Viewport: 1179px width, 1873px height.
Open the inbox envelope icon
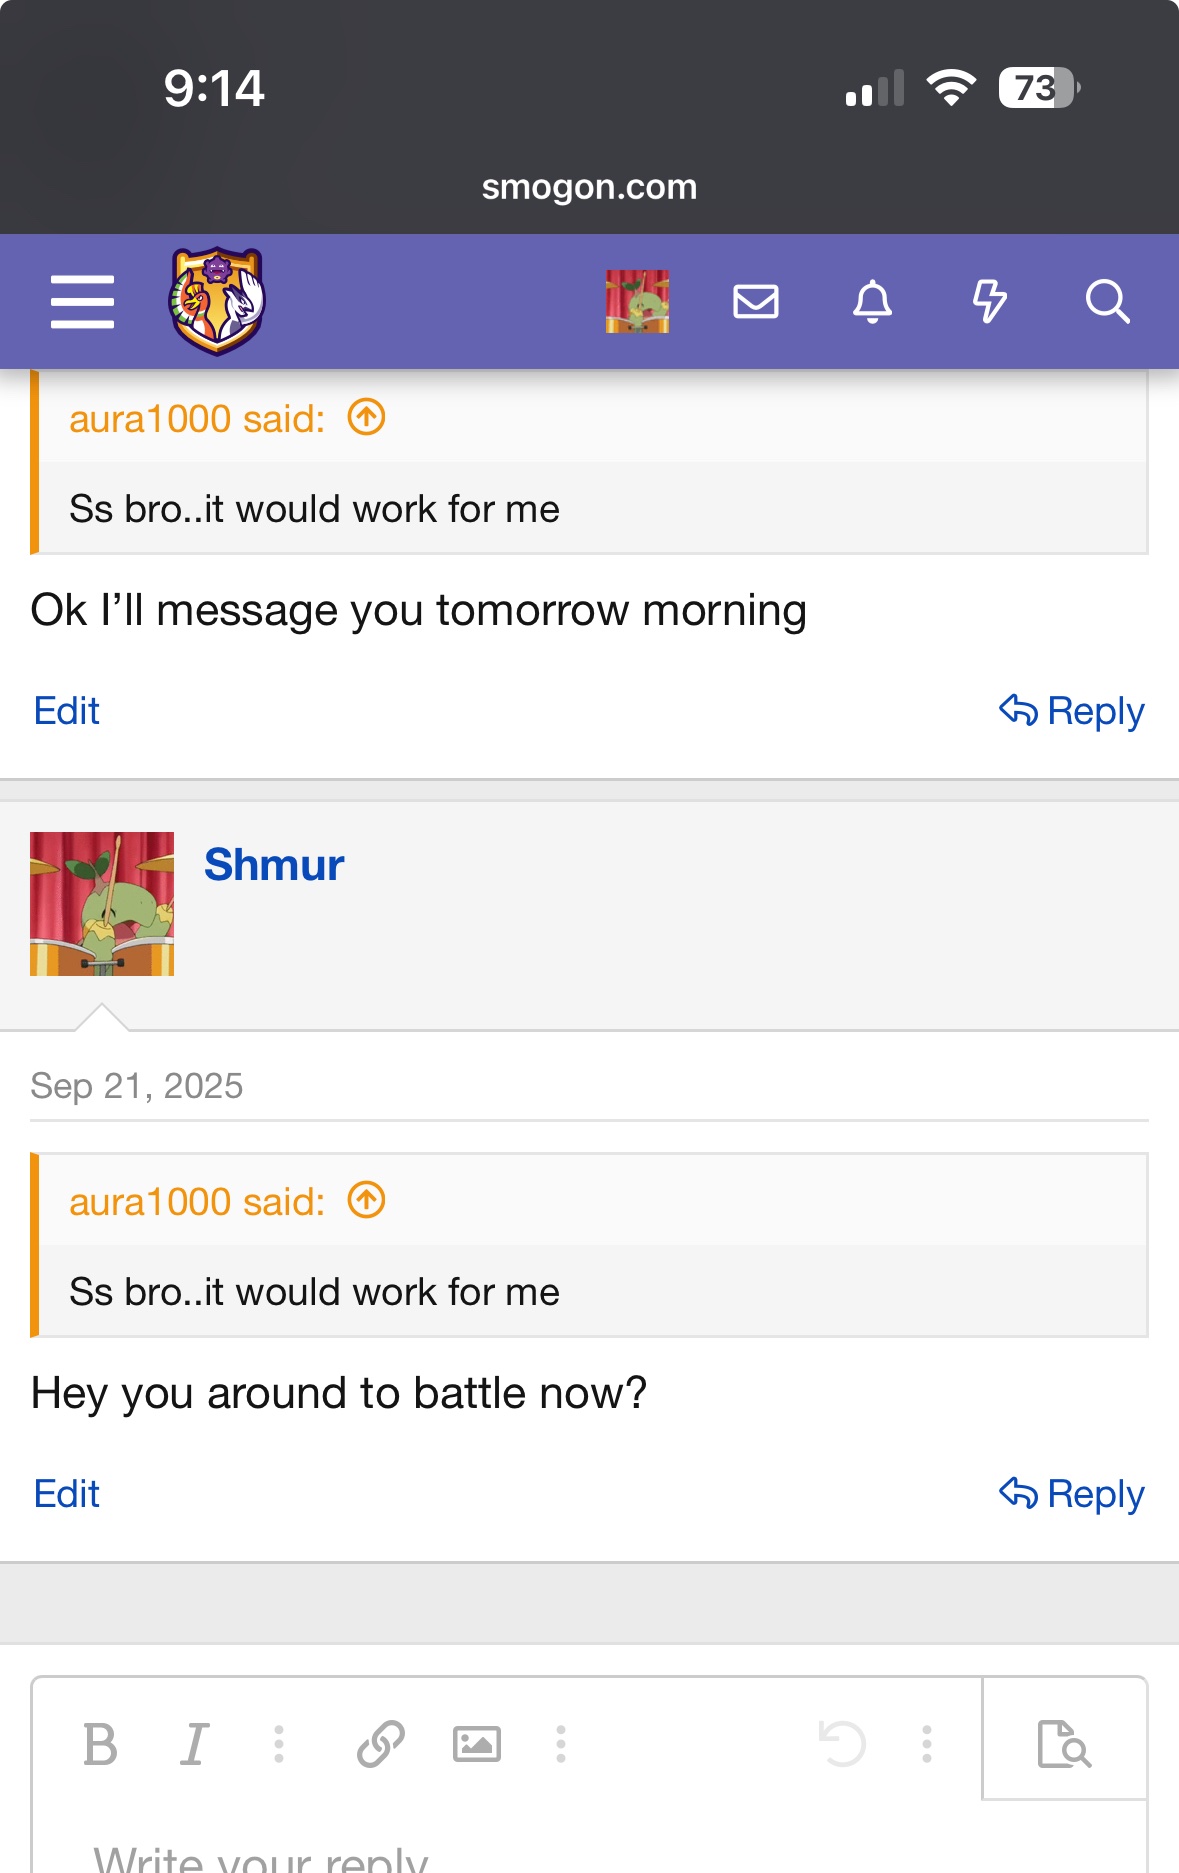[x=756, y=301]
